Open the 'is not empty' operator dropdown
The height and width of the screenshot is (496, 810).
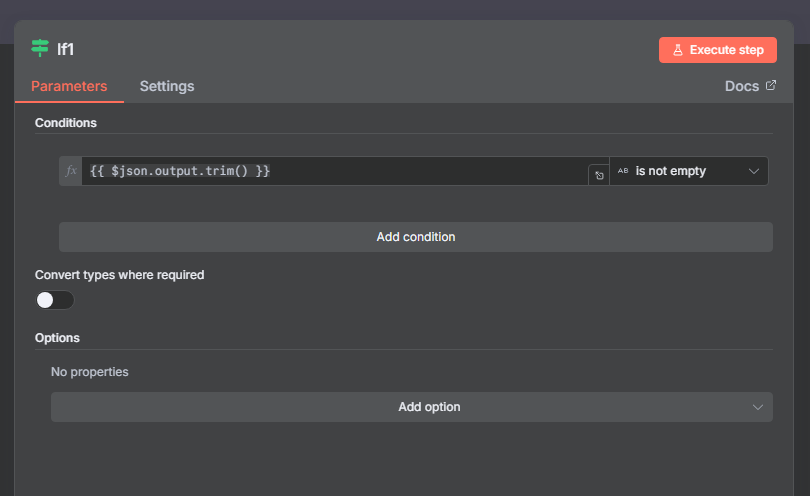(680, 171)
